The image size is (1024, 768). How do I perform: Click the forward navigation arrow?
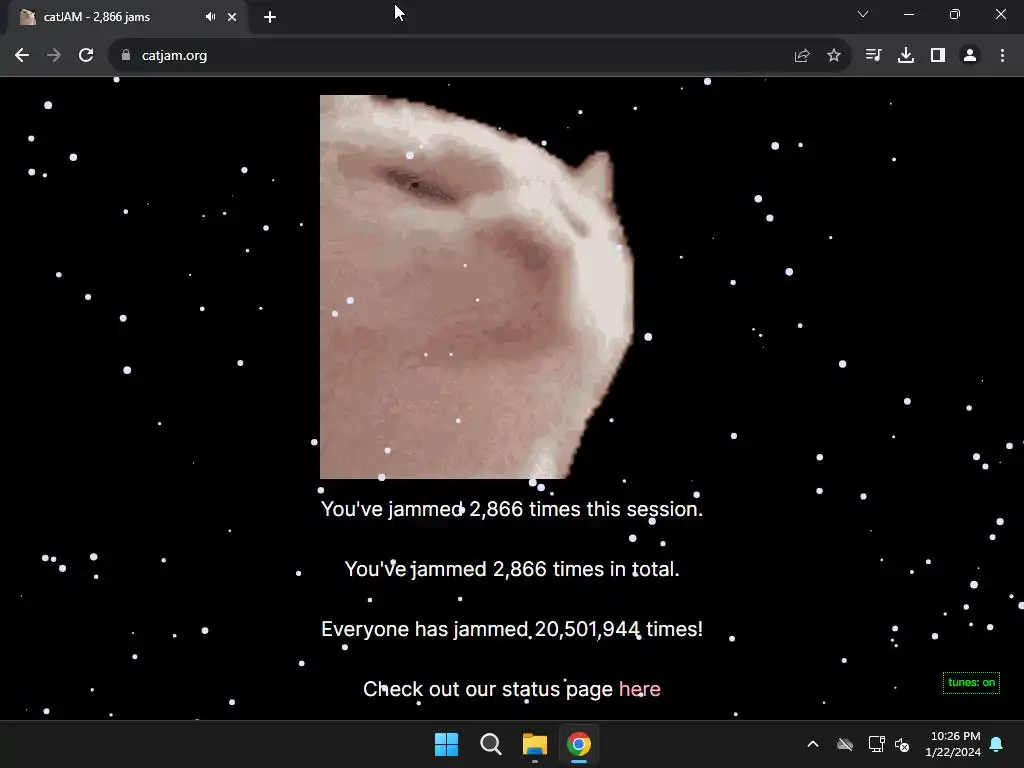pyautogui.click(x=54, y=56)
